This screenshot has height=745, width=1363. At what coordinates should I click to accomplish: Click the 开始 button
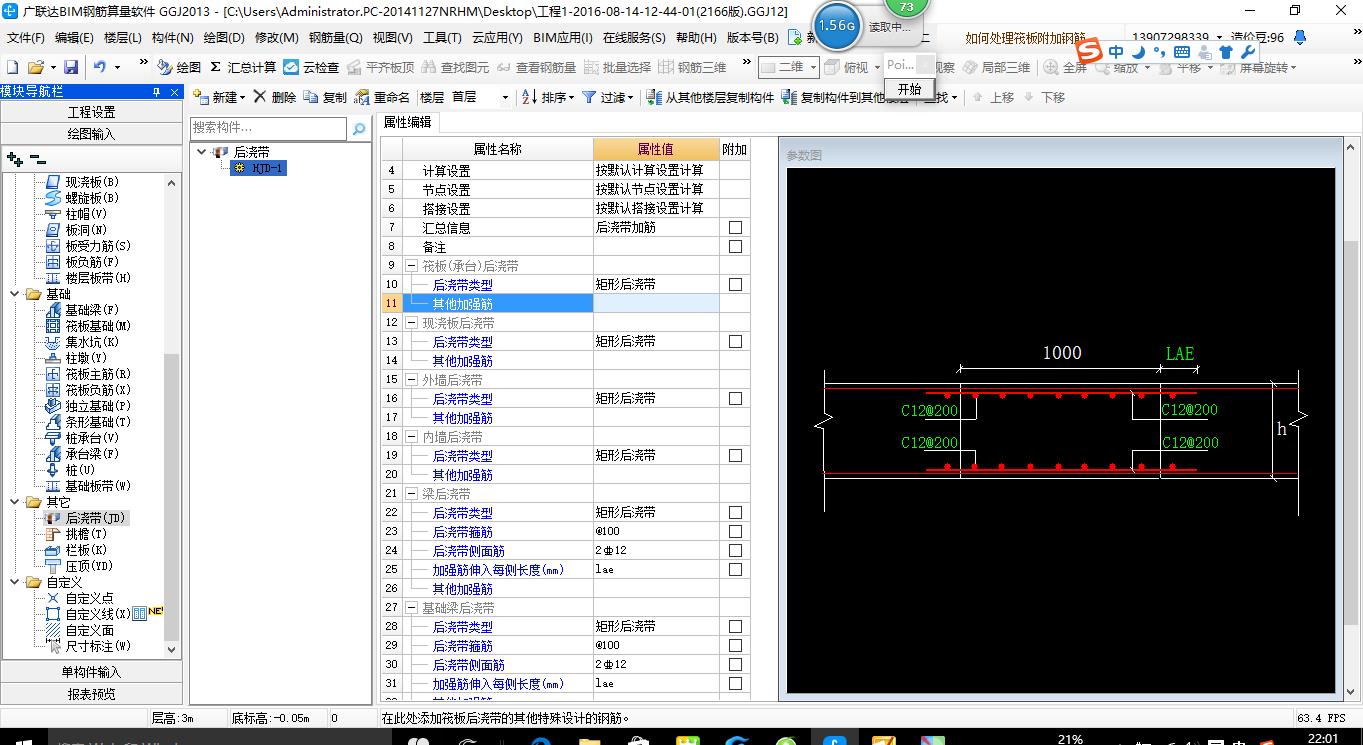tap(909, 89)
